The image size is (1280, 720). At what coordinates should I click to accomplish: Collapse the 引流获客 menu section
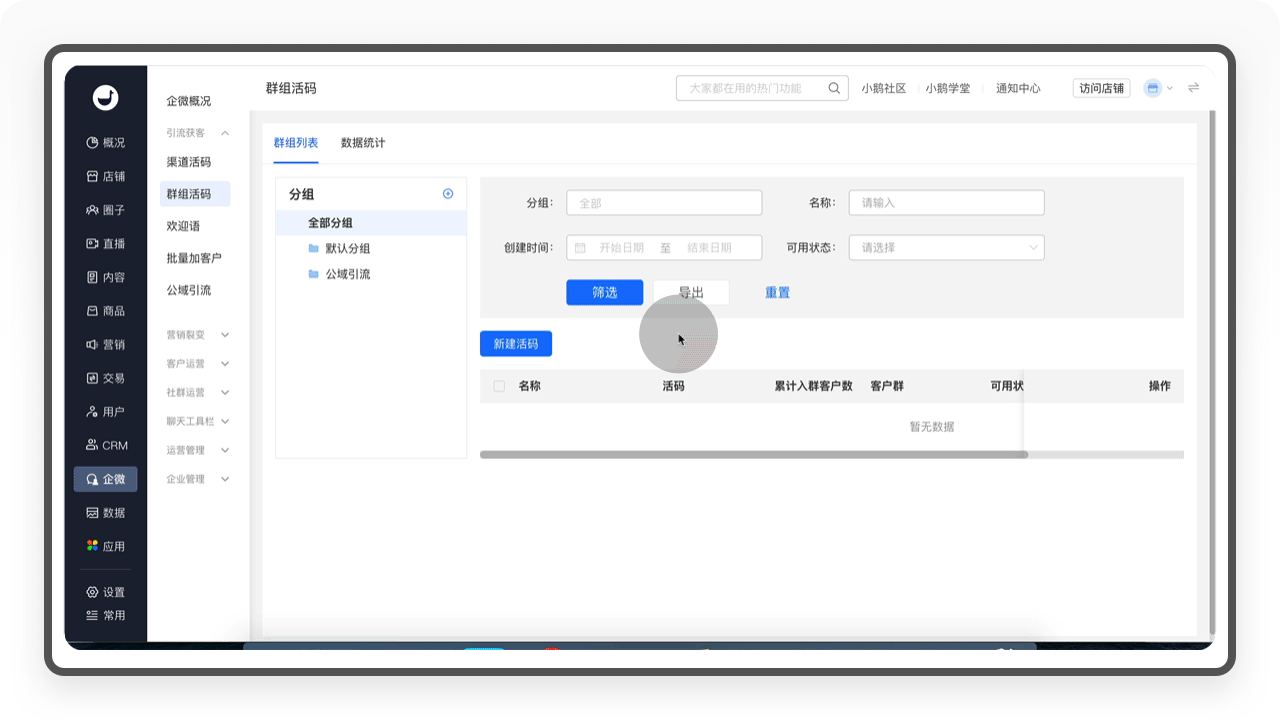[198, 133]
